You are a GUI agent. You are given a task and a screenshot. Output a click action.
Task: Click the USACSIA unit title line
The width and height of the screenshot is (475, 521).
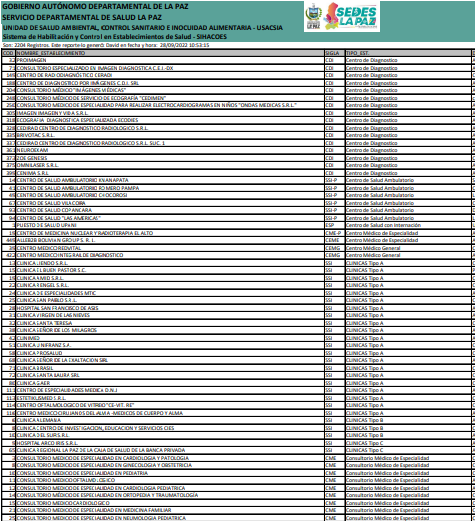point(143,28)
